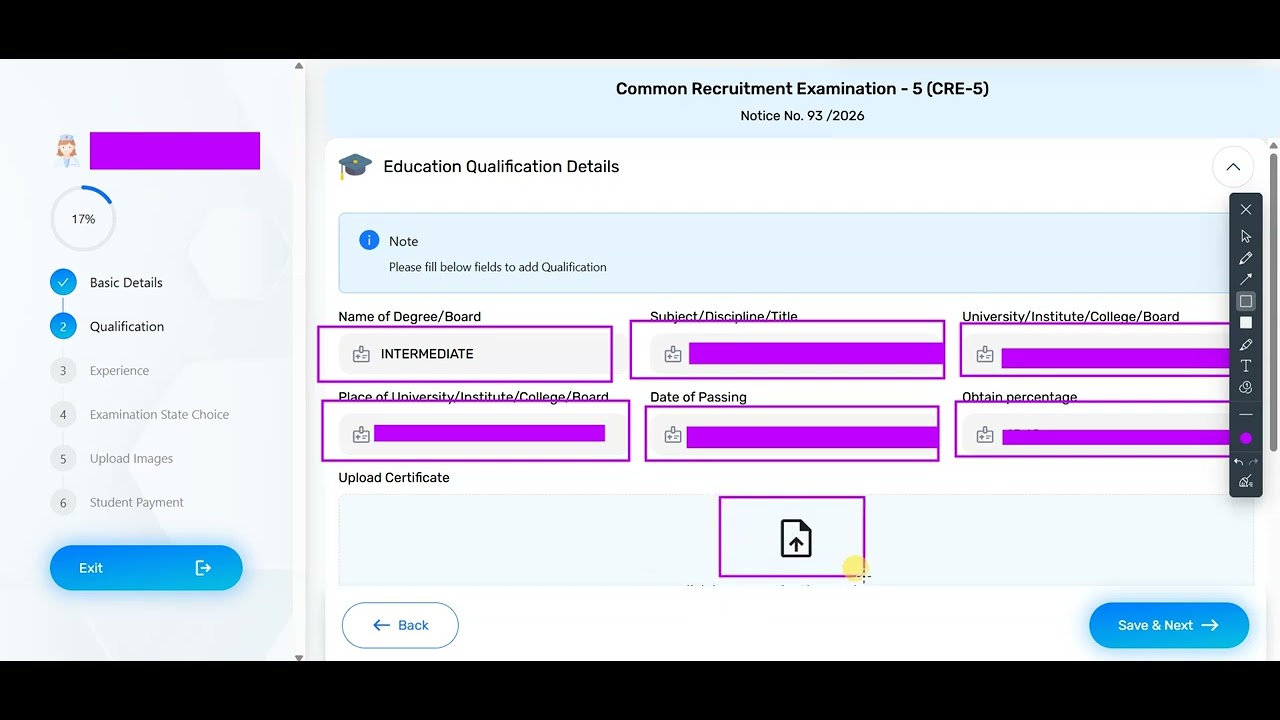Select the filled white rectangle tool

point(1246,323)
